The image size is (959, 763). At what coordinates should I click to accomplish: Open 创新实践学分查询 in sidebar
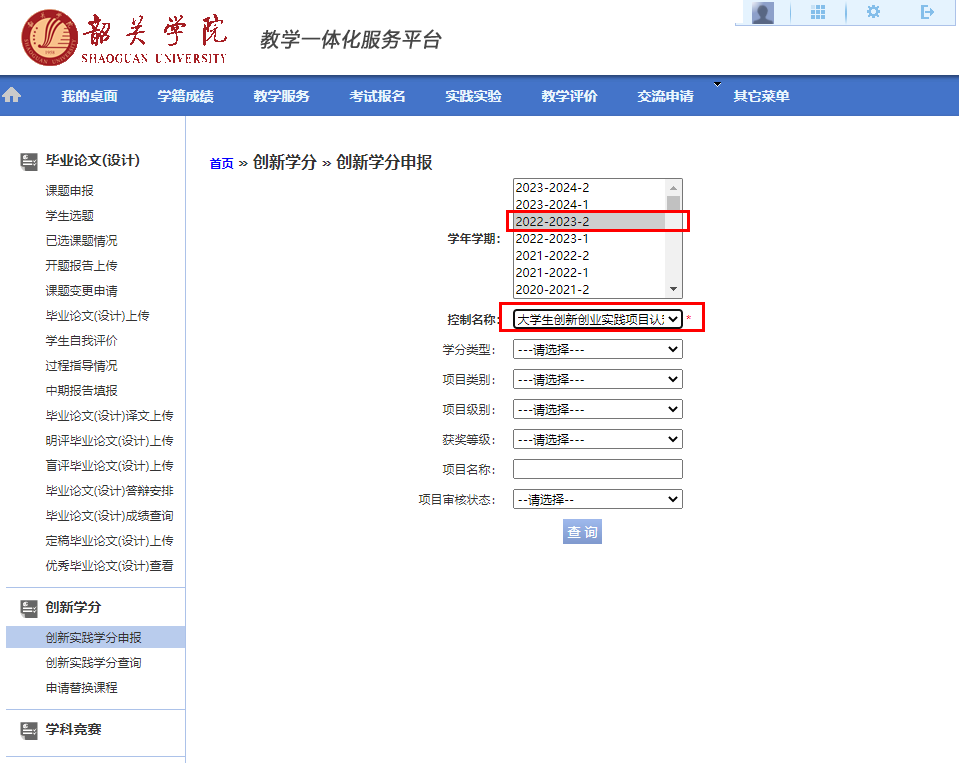coord(93,663)
